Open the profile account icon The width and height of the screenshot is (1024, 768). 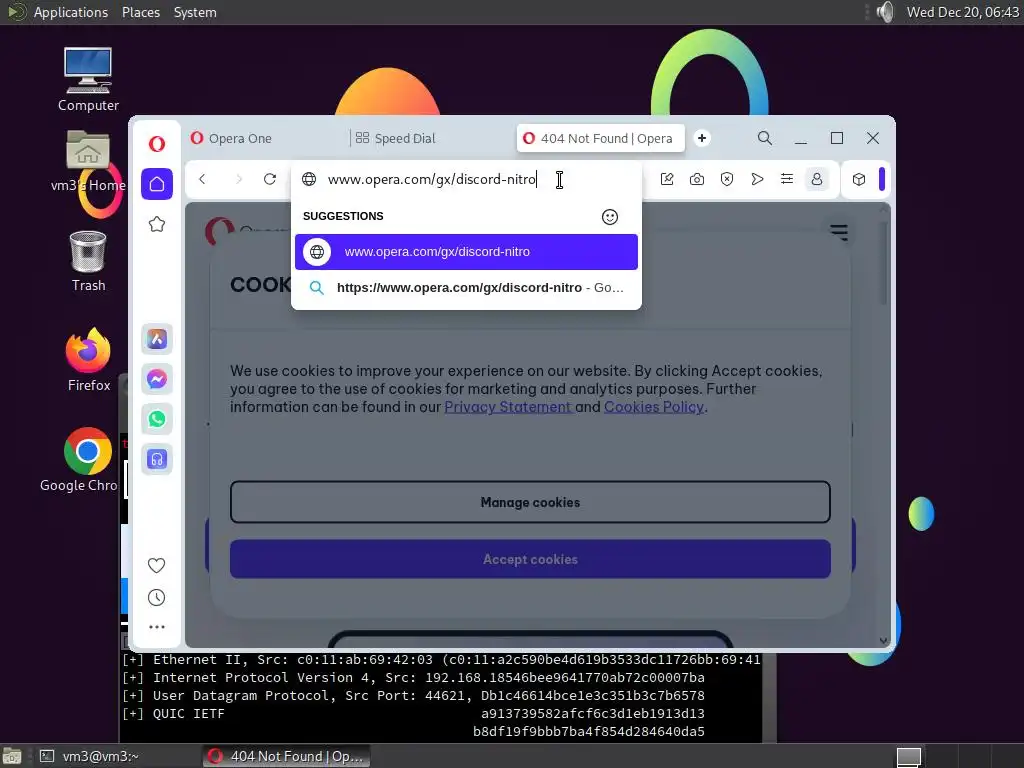[817, 179]
